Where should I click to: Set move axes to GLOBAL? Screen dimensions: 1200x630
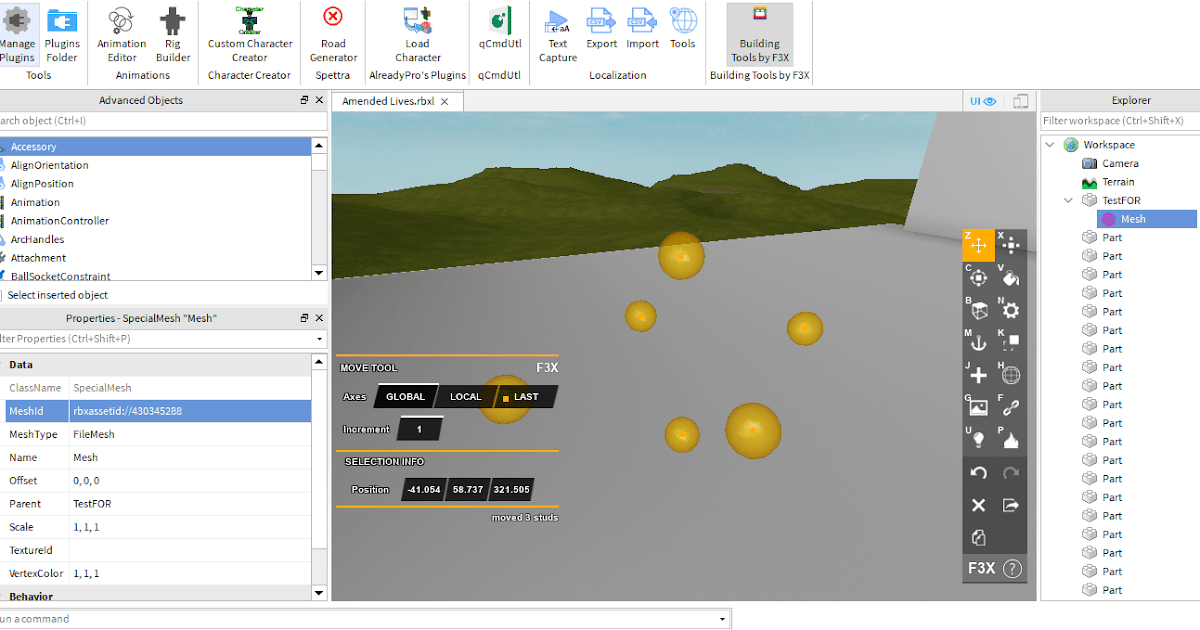coord(405,397)
